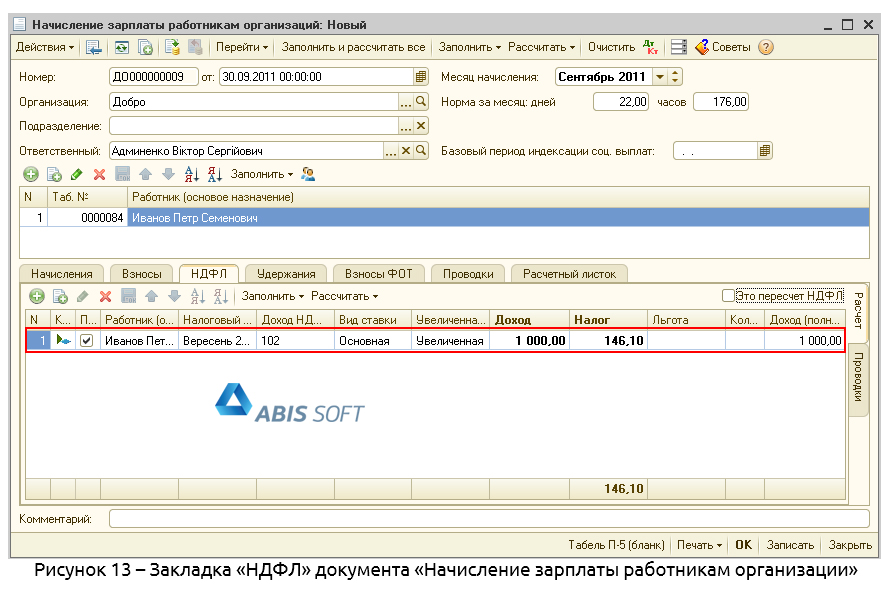This screenshot has height=596, width=884.
Task: Confirm the document with OK
Action: coord(743,545)
